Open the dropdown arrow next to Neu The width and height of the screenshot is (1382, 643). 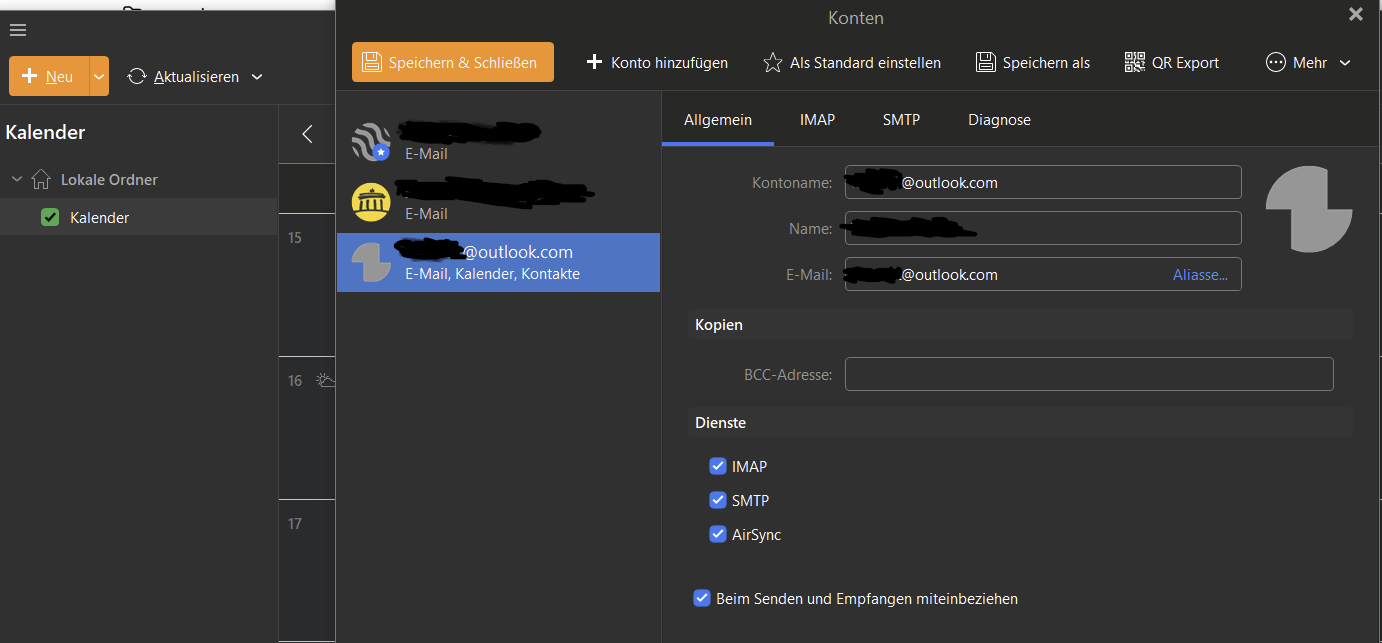click(99, 76)
